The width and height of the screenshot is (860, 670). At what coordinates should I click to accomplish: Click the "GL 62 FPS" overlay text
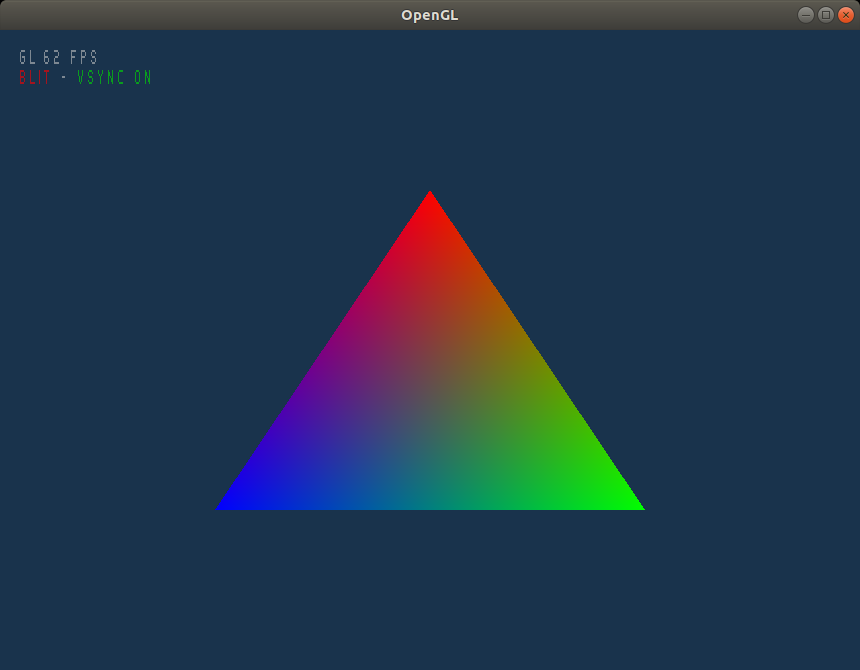click(x=58, y=58)
